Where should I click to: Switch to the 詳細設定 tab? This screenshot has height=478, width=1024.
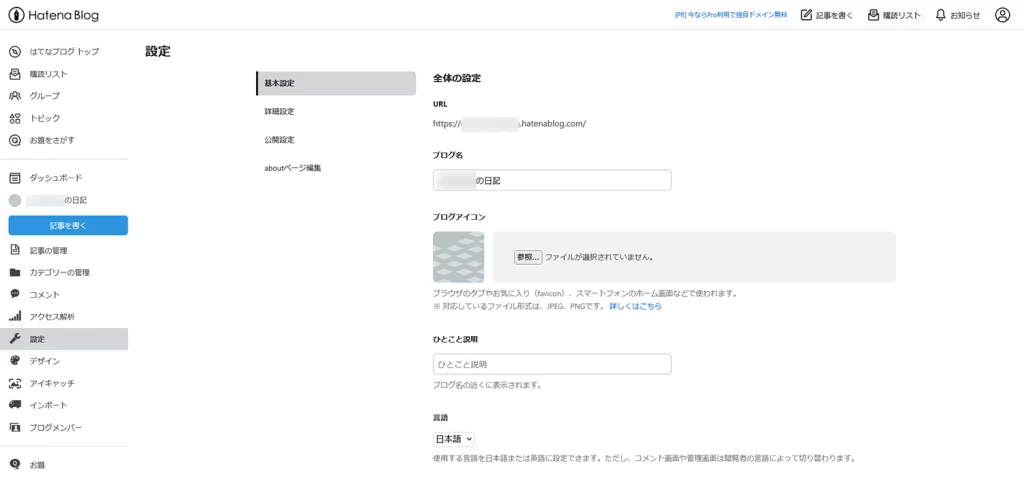(x=279, y=111)
